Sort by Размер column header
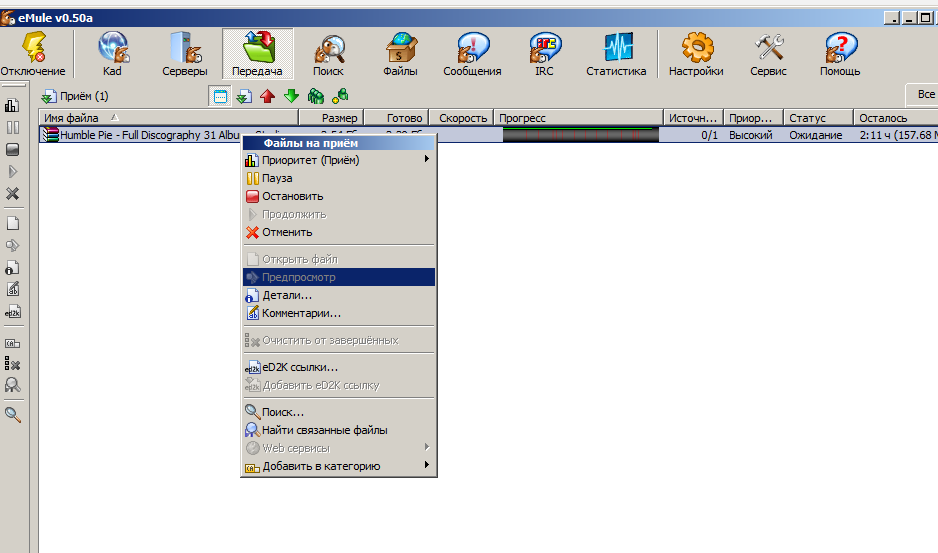 click(x=331, y=118)
